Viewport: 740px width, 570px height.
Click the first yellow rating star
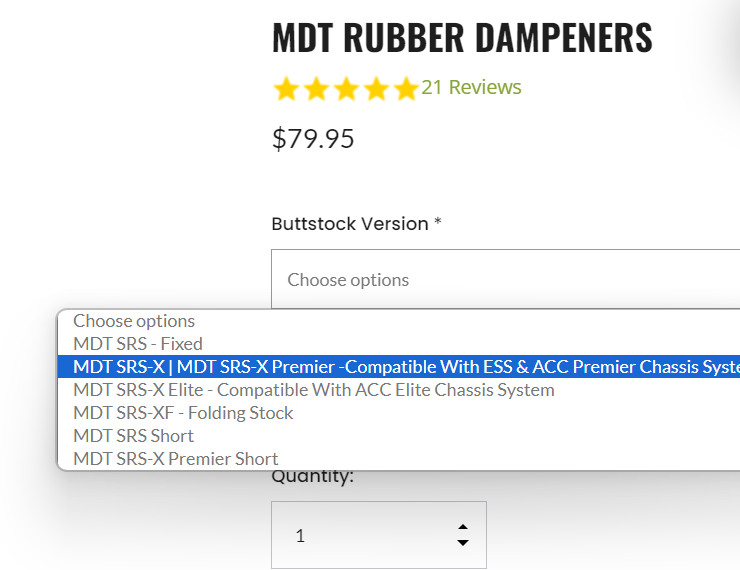tap(286, 90)
